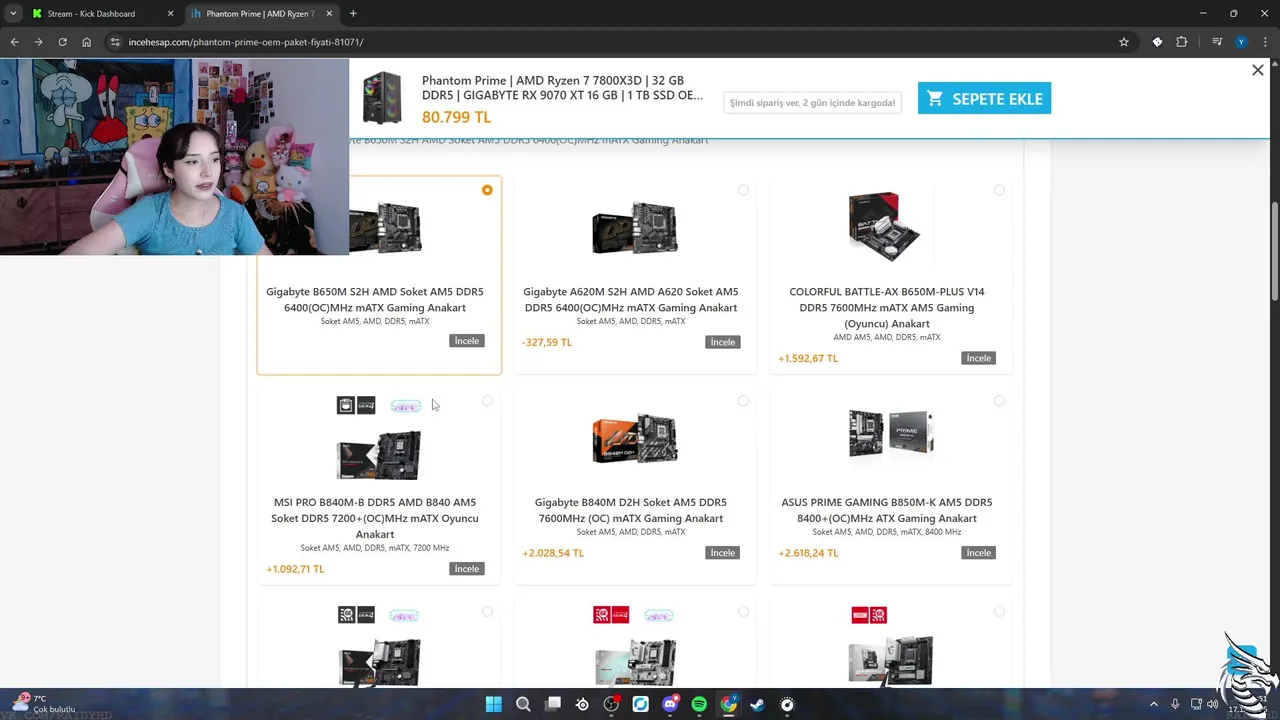Viewport: 1280px width, 720px height.
Task: Open the Chrome three-dot menu
Action: [1265, 42]
